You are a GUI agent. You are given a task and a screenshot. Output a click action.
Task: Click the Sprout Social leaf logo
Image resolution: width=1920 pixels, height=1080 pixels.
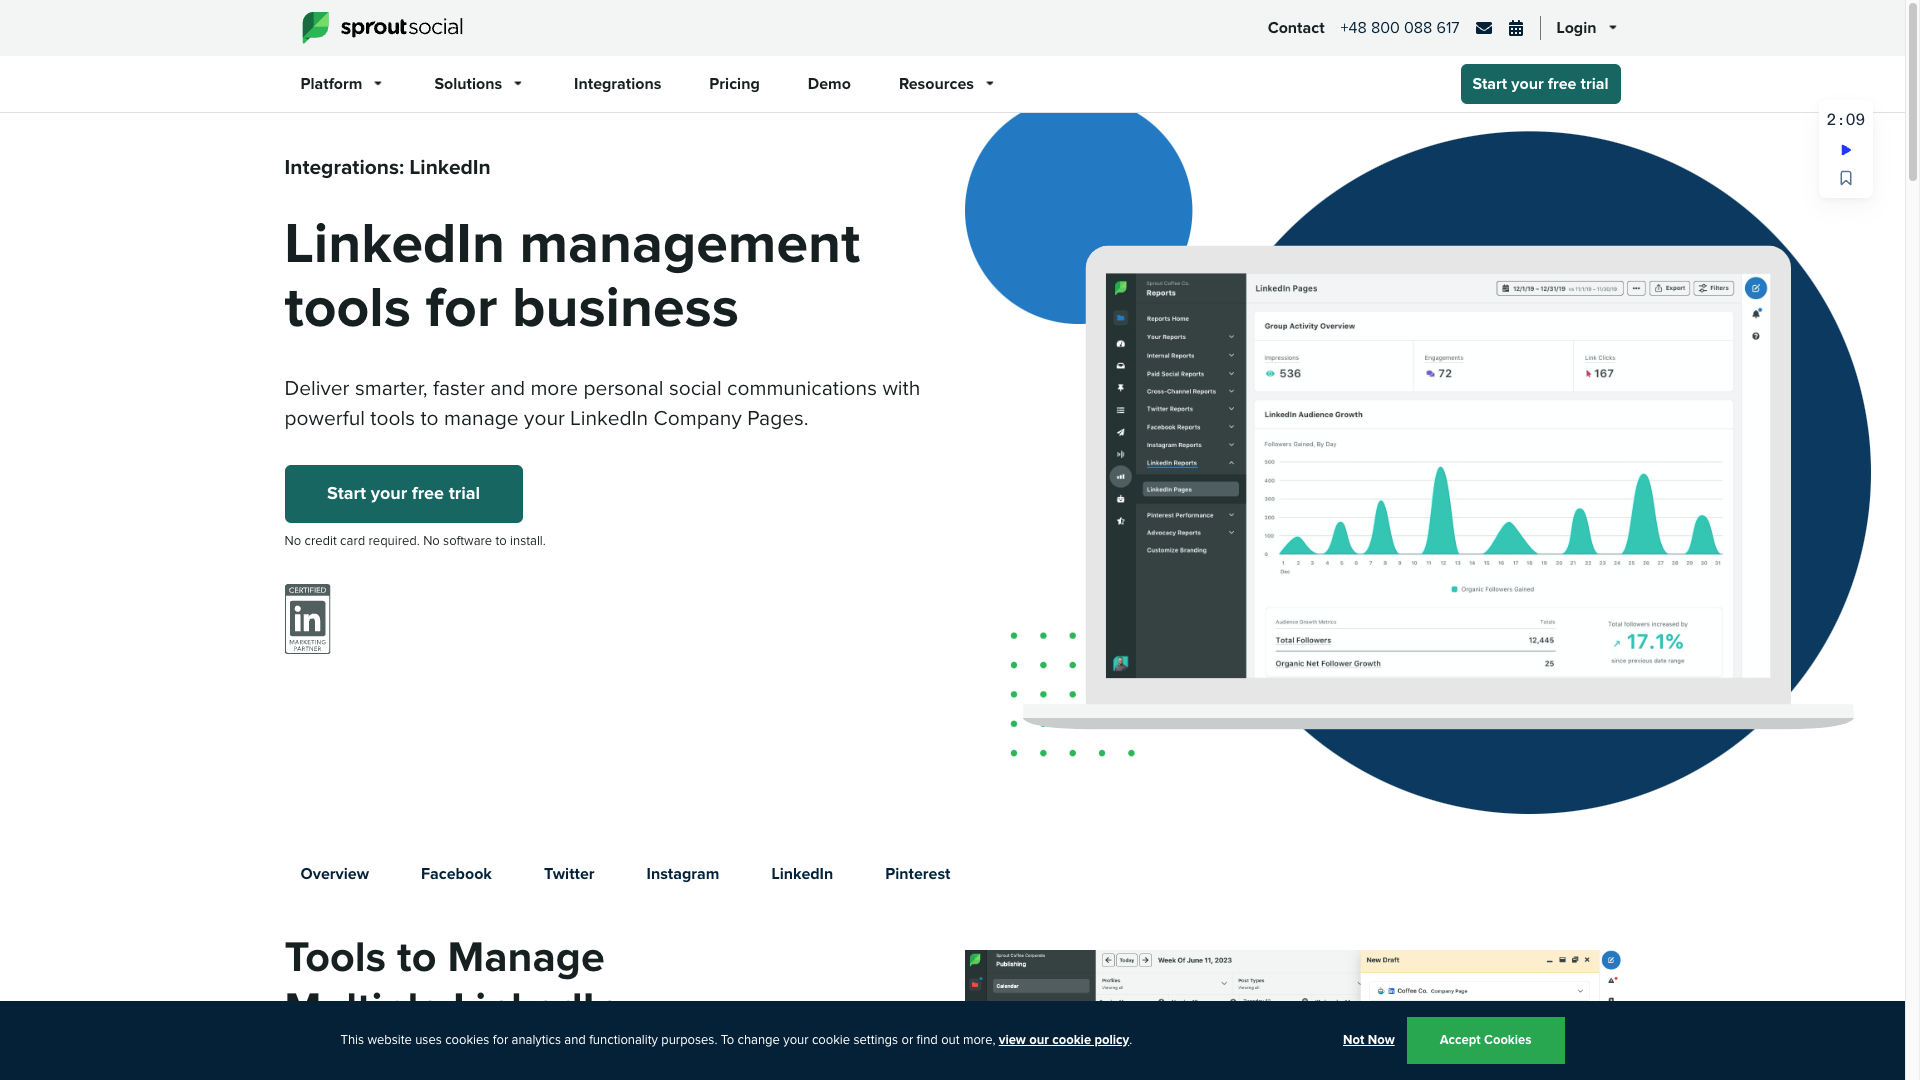pos(315,27)
